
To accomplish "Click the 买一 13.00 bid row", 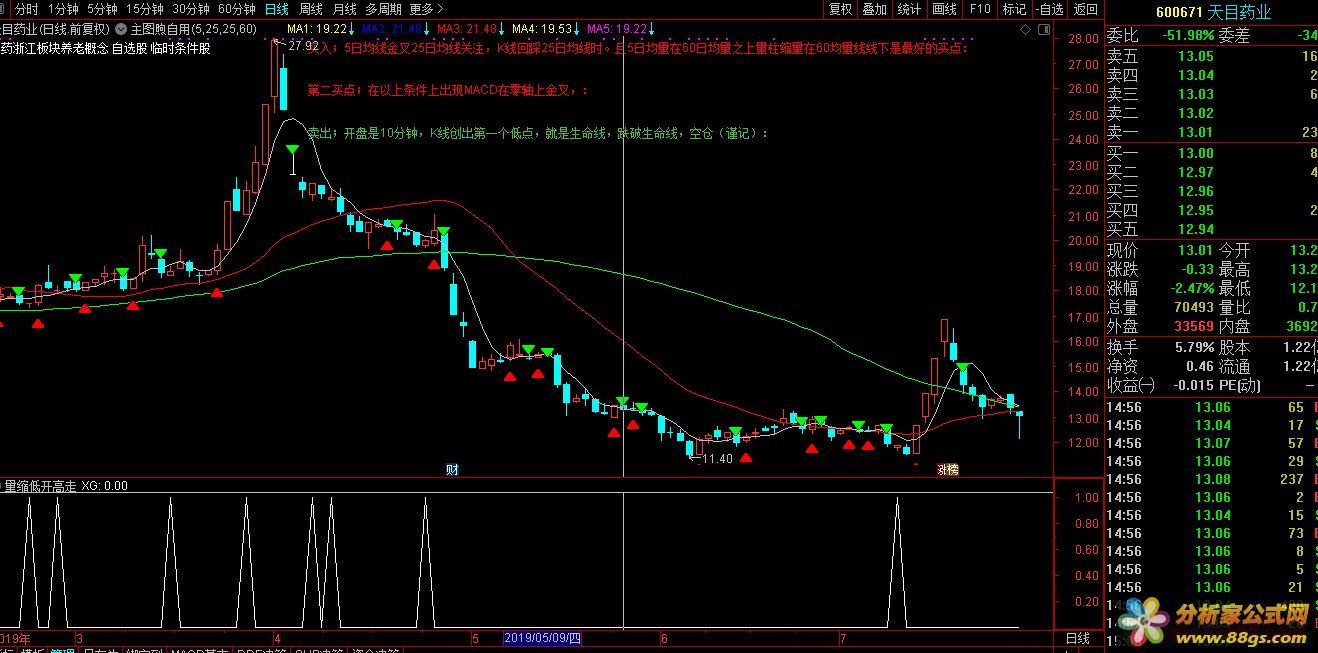I will click(1211, 153).
